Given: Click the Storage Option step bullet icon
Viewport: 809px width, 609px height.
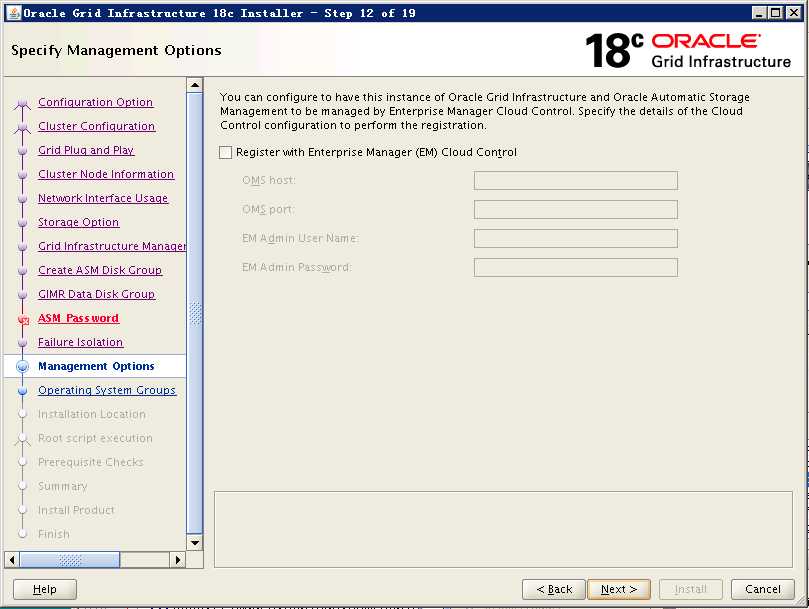Looking at the screenshot, I should coord(22,222).
